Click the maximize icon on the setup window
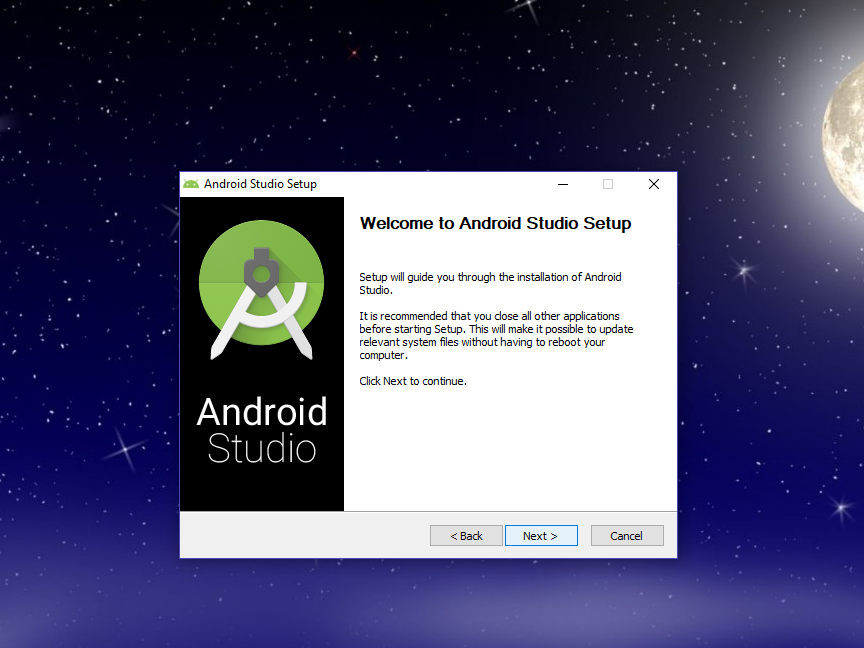The width and height of the screenshot is (864, 648). pos(608,184)
